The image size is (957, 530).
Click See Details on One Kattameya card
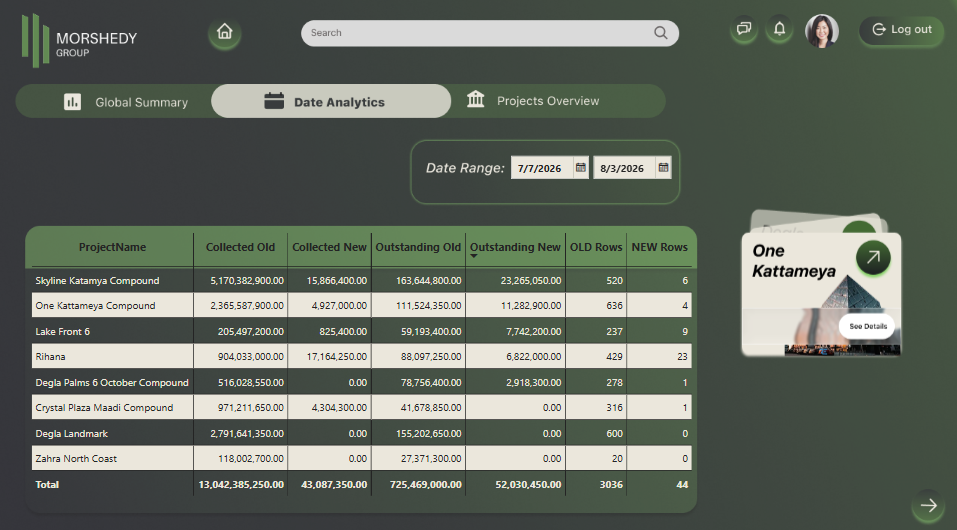click(x=867, y=326)
